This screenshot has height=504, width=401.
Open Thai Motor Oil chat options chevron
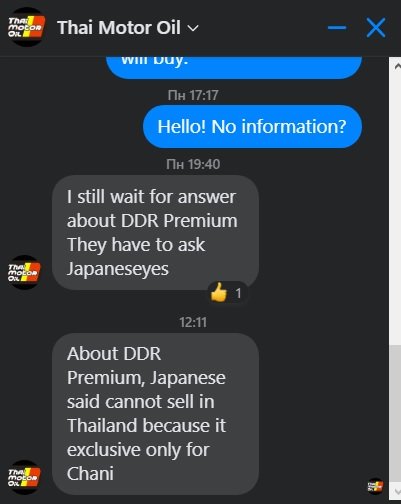click(193, 28)
